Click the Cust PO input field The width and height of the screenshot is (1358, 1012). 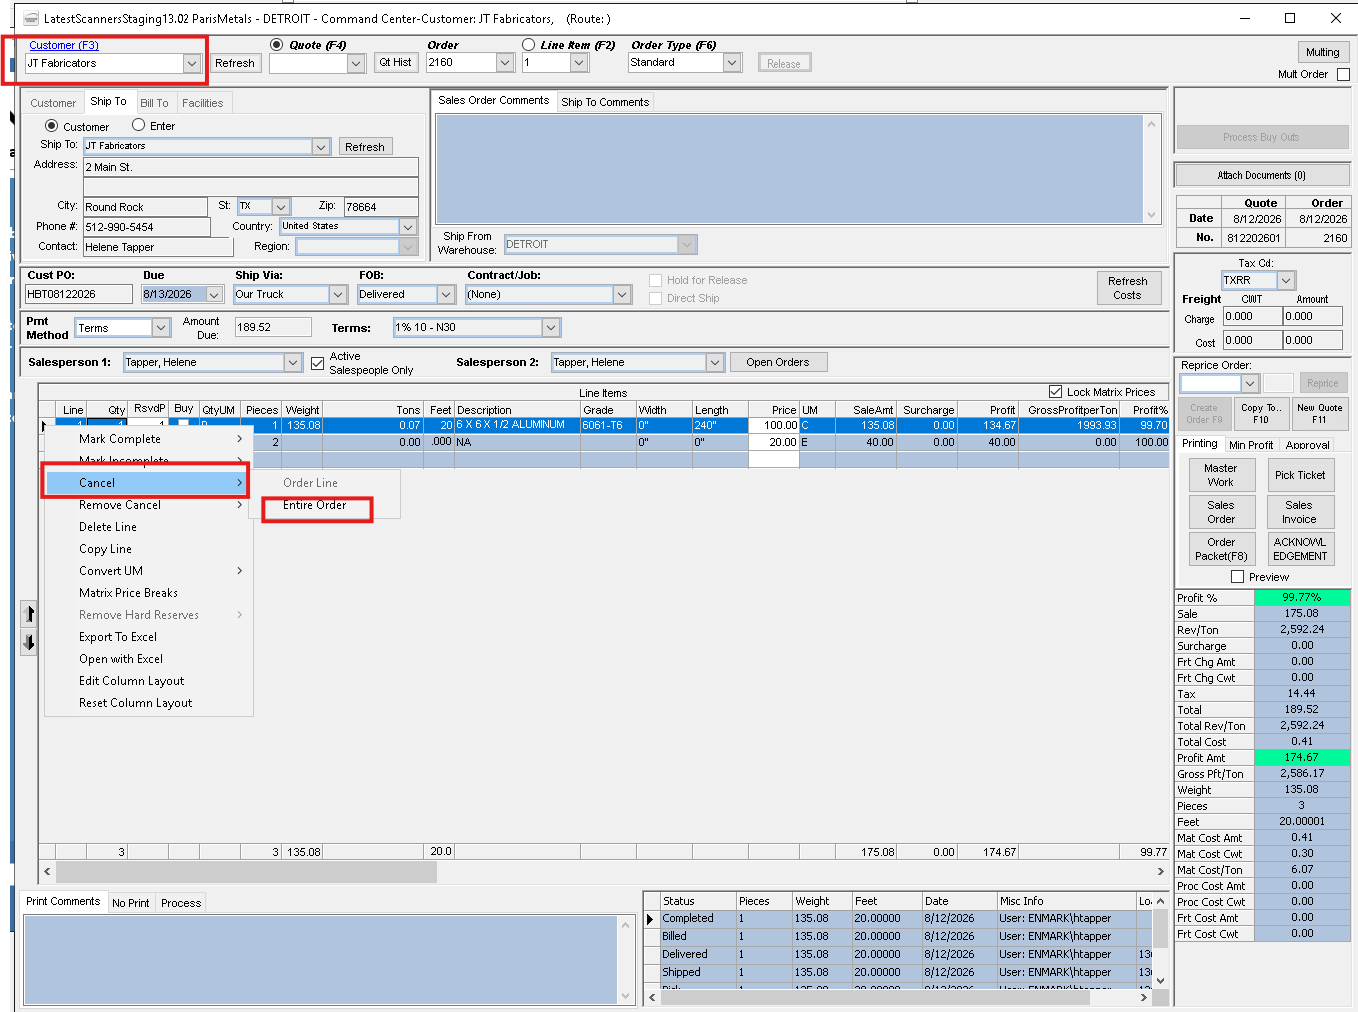pyautogui.click(x=79, y=294)
